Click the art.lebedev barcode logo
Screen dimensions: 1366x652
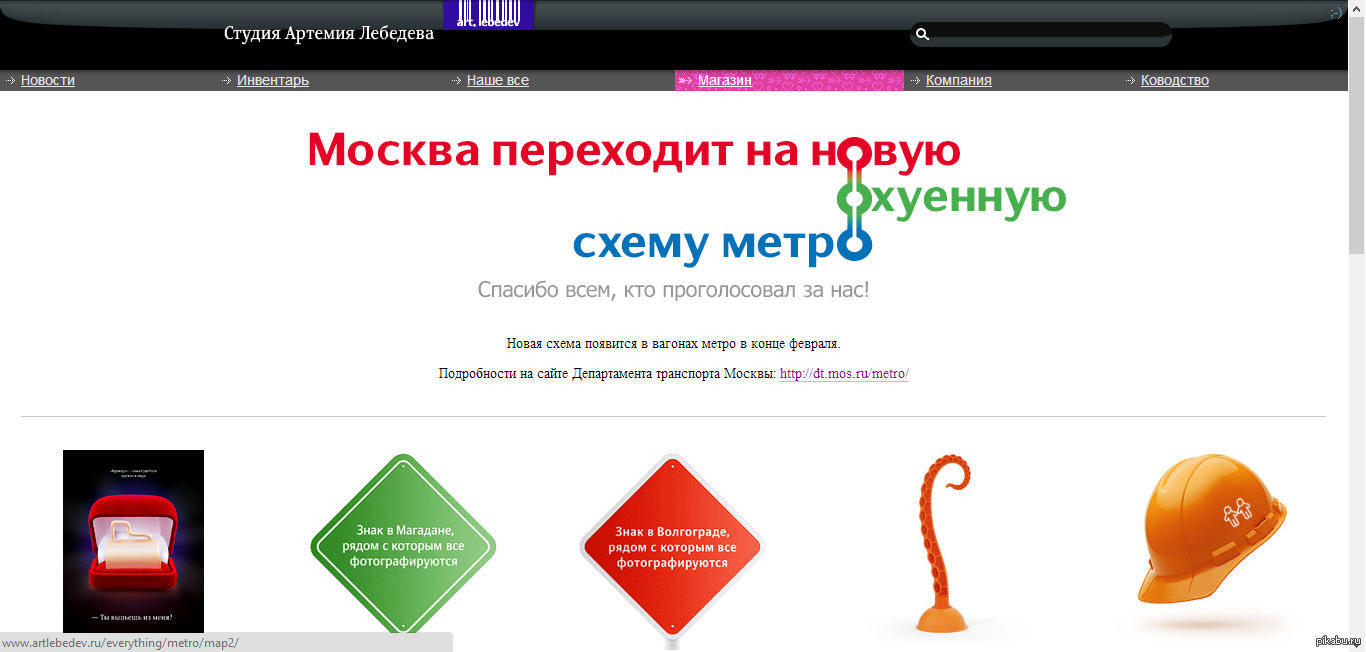pyautogui.click(x=488, y=15)
